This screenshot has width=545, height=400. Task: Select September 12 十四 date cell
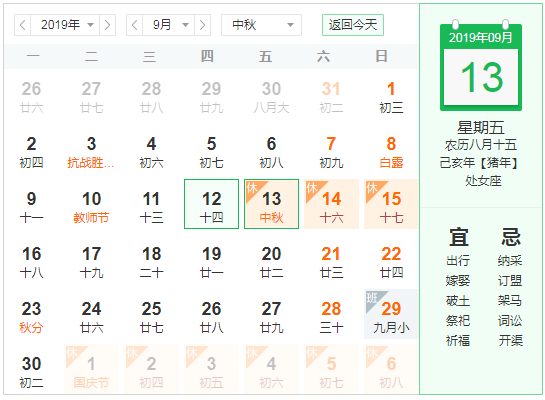click(211, 204)
